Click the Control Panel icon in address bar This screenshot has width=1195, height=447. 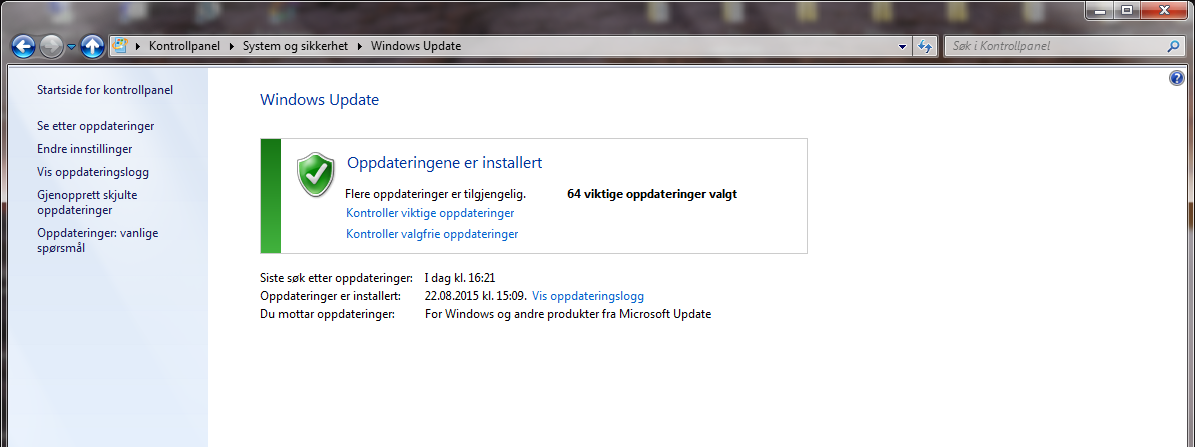pos(120,46)
